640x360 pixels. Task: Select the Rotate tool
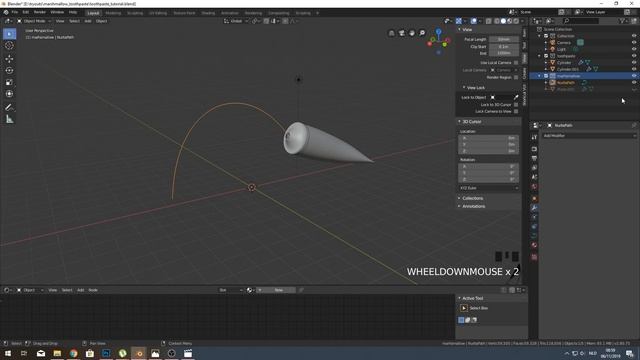(x=9, y=70)
